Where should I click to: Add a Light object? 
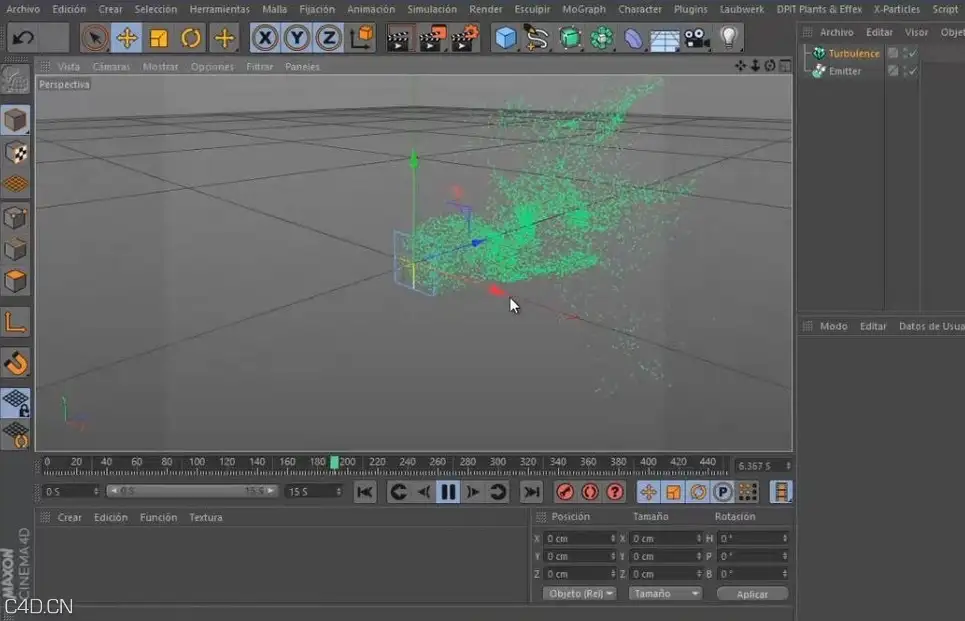pyautogui.click(x=729, y=38)
